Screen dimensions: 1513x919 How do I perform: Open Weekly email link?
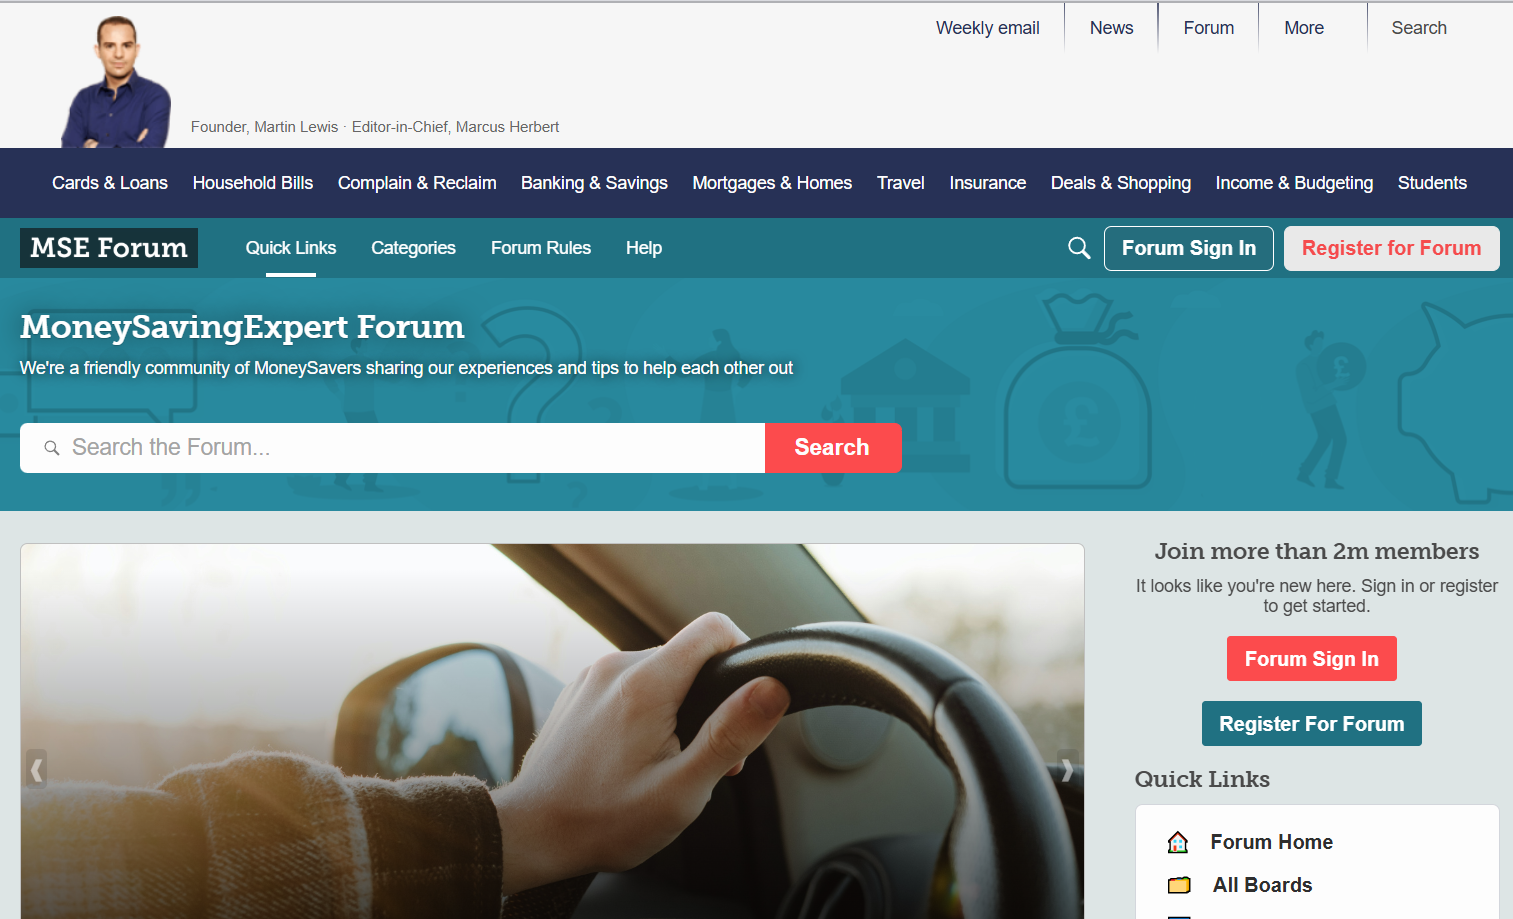[988, 28]
